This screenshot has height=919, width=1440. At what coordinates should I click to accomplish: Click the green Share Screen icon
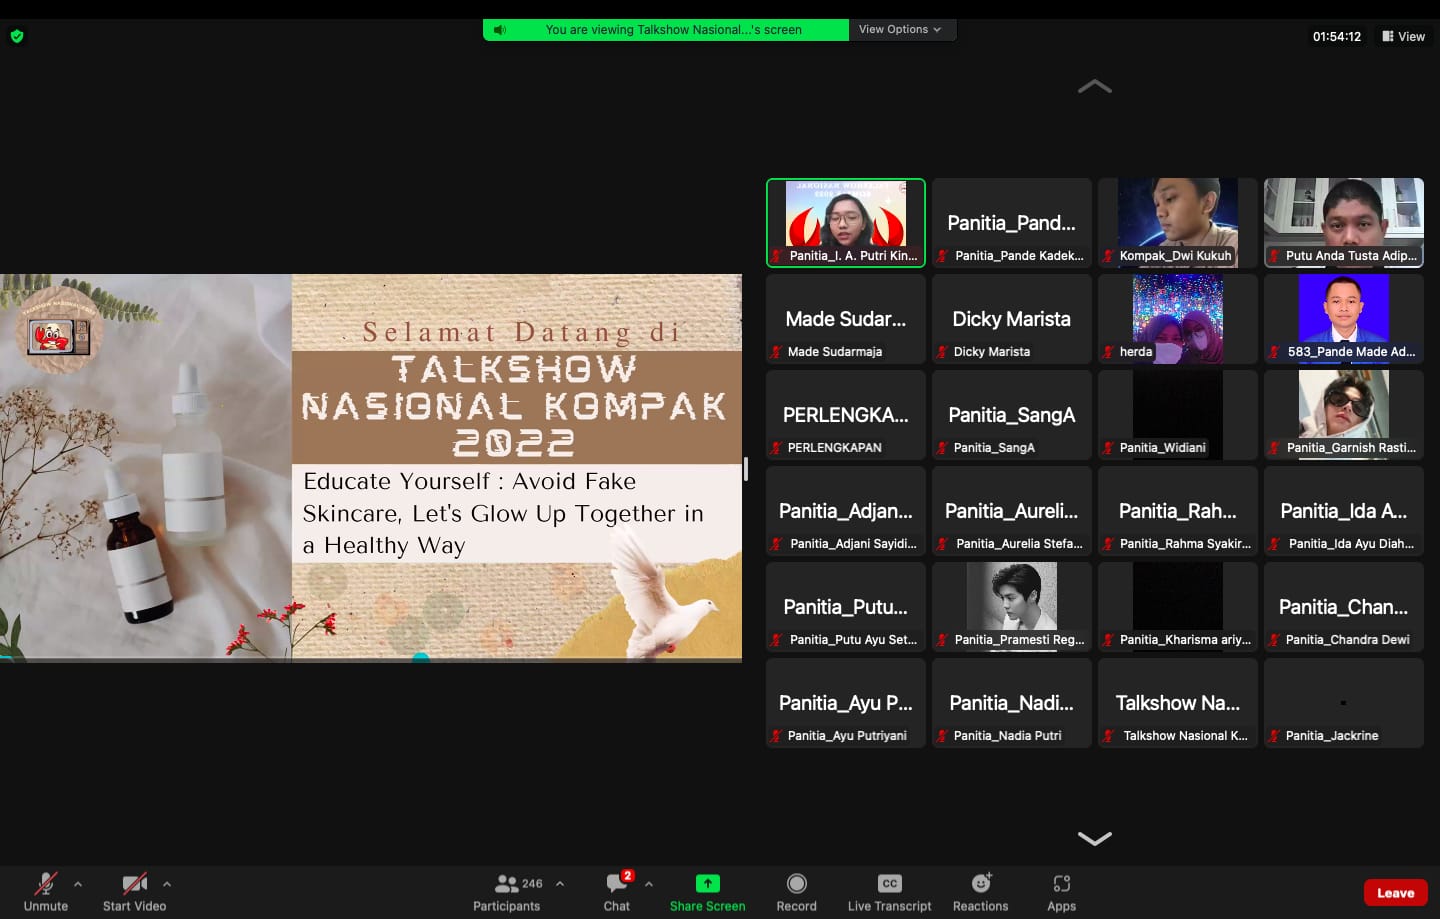(707, 884)
